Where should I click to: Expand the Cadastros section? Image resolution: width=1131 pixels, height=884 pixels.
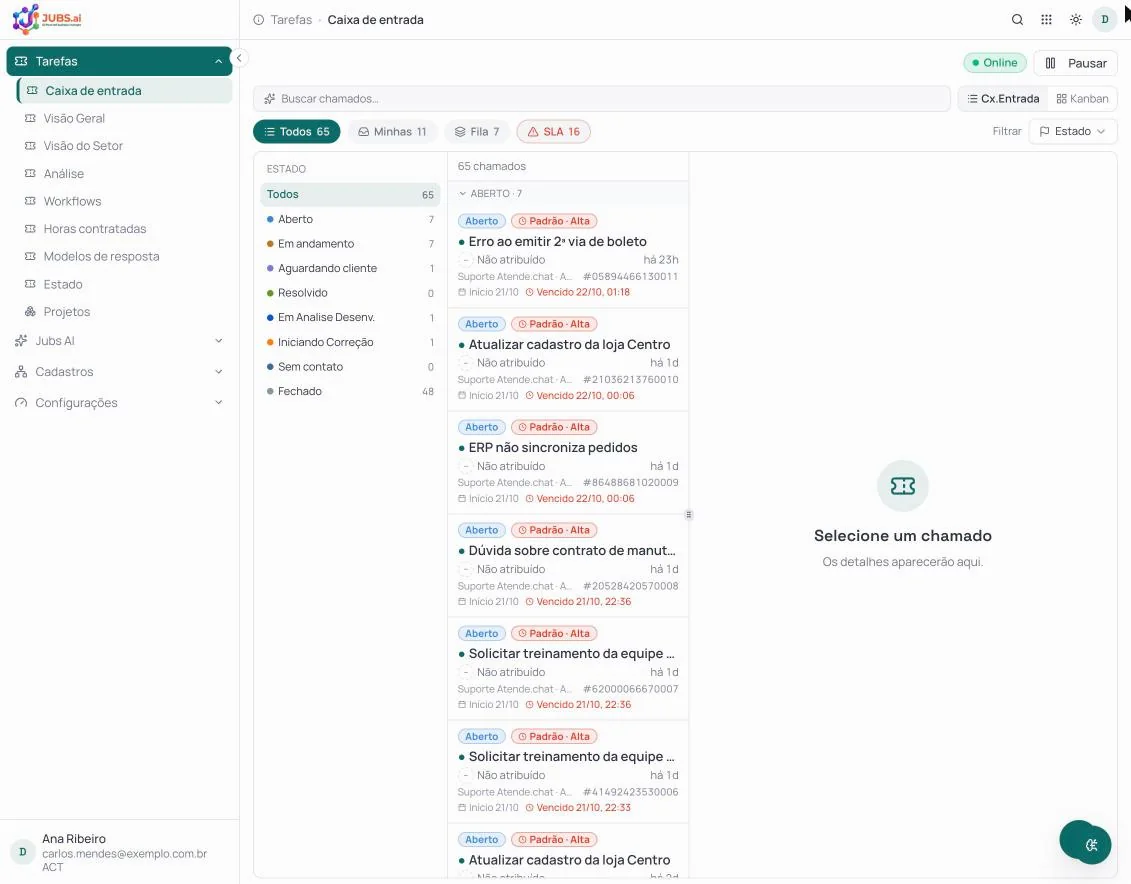(x=119, y=371)
